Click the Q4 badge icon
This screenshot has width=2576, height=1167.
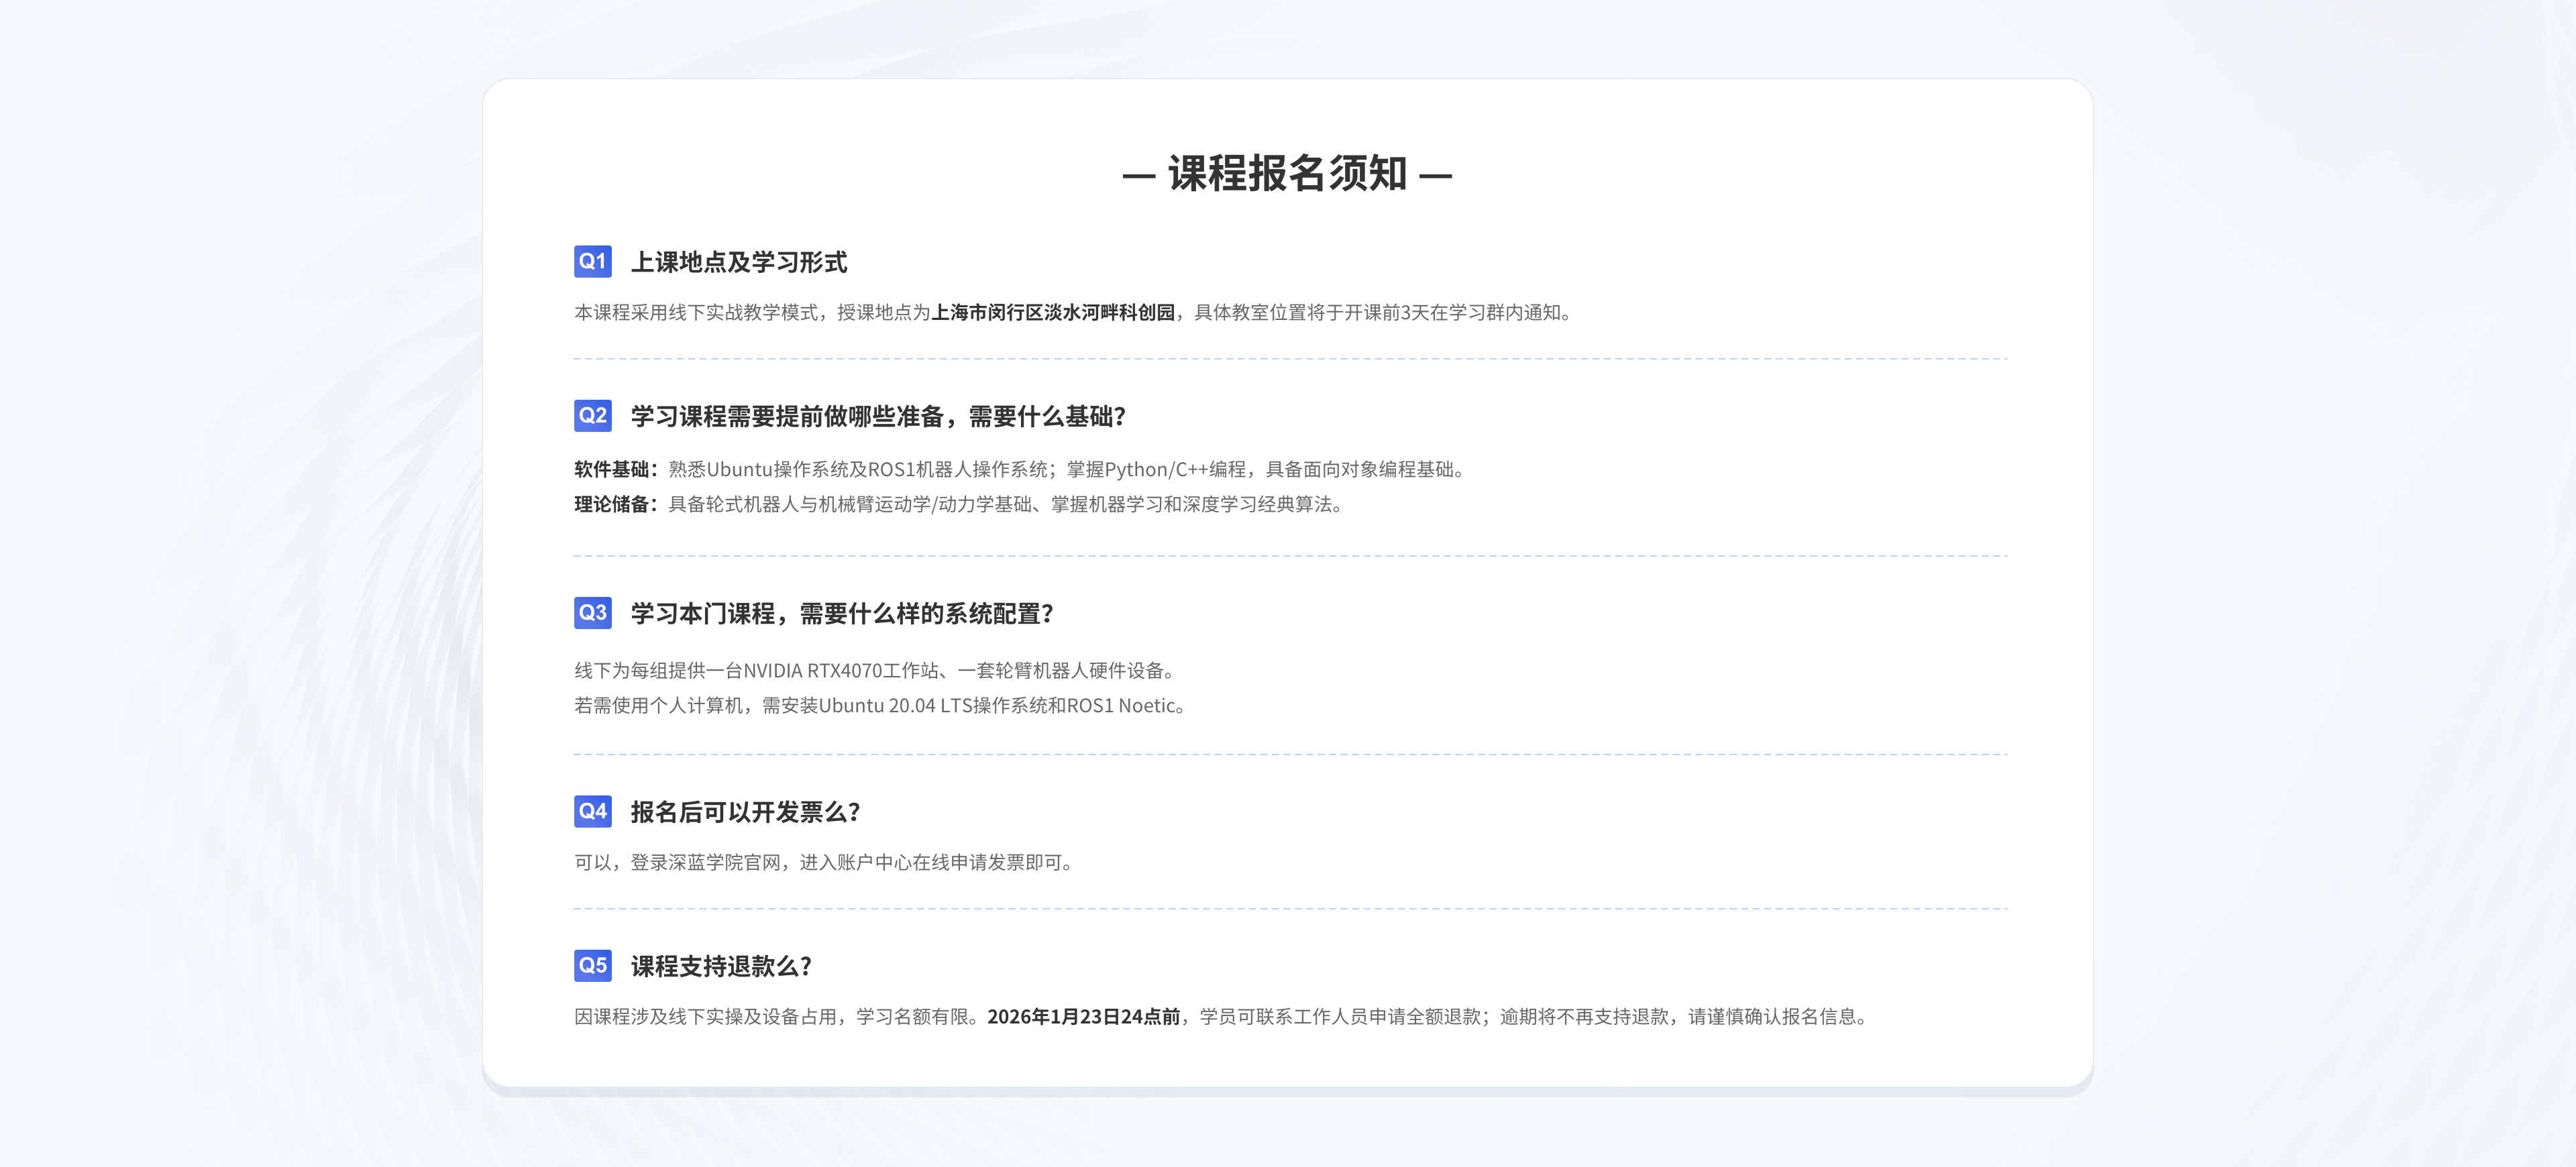coord(592,811)
